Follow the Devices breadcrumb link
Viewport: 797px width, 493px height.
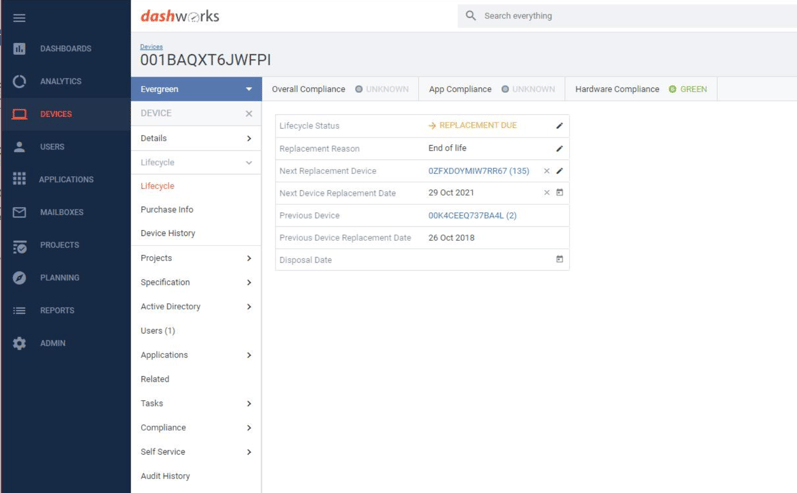(151, 47)
